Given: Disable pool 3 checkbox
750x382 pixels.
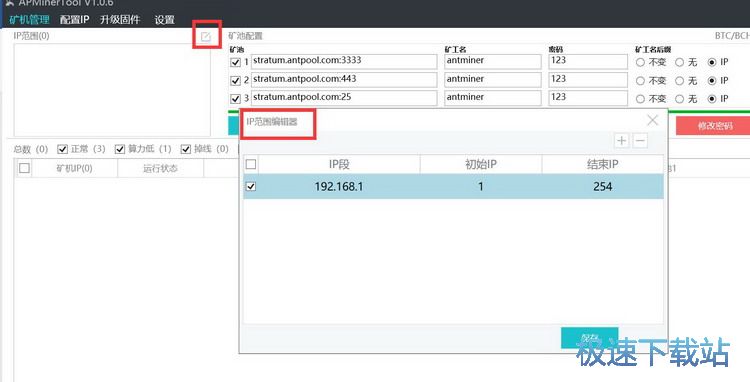Looking at the screenshot, I should 235,98.
